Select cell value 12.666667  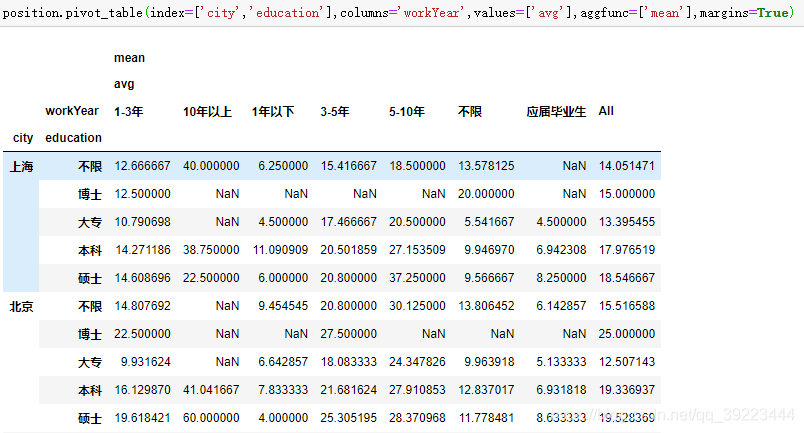142,166
